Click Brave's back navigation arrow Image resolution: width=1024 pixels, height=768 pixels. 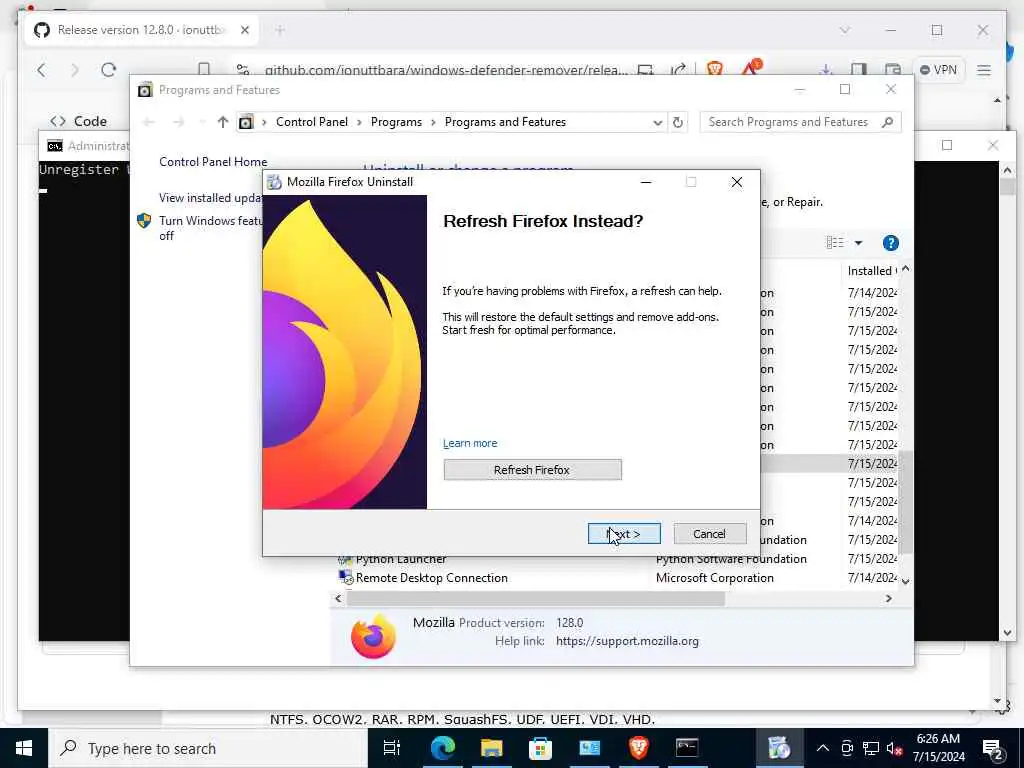[x=41, y=70]
